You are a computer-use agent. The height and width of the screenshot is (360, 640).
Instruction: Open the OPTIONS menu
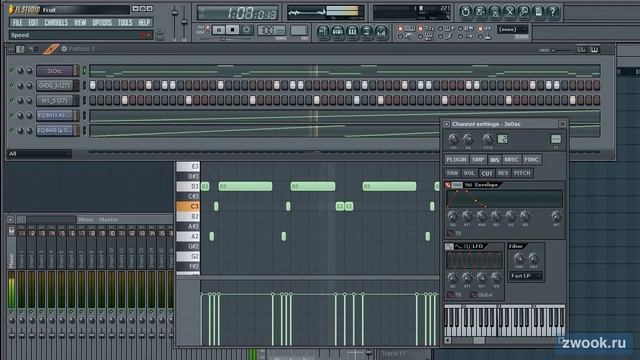102,22
